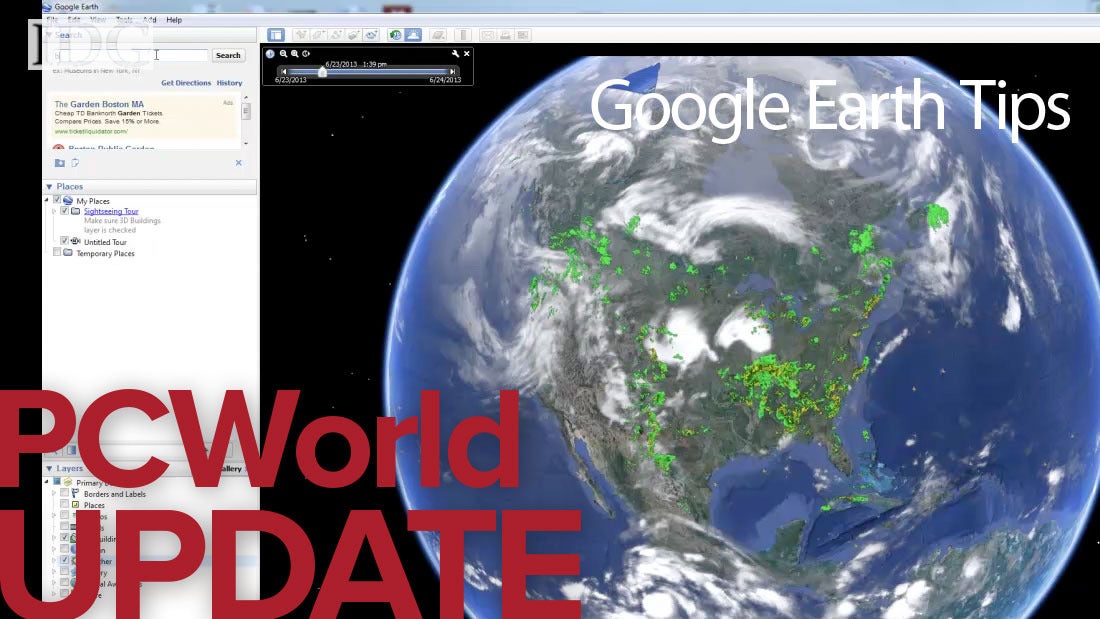Open the File menu

[52, 20]
